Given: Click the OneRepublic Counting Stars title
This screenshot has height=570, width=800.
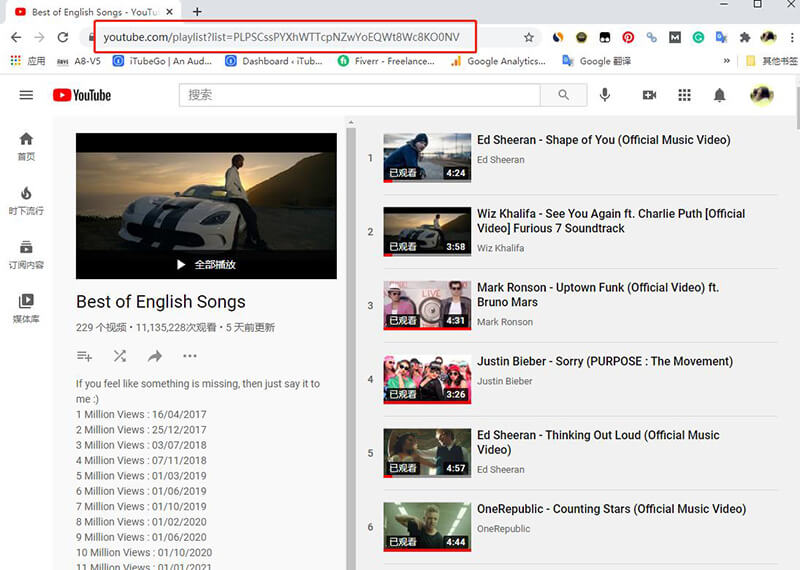Looking at the screenshot, I should click(611, 509).
